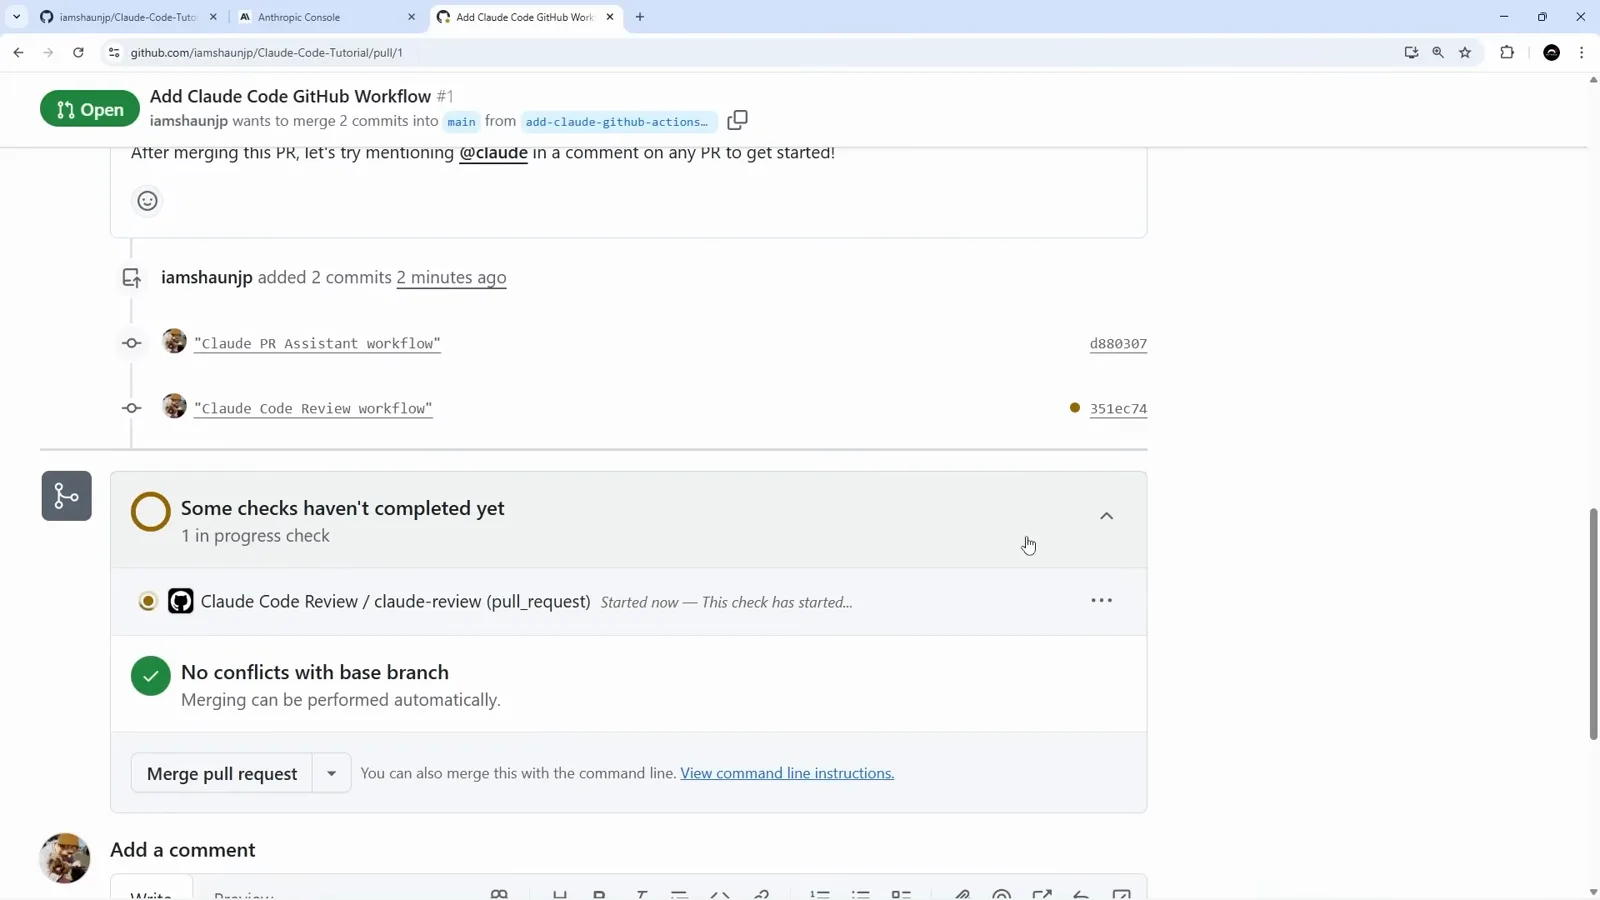Open browser extensions puzzle icon

click(1507, 52)
